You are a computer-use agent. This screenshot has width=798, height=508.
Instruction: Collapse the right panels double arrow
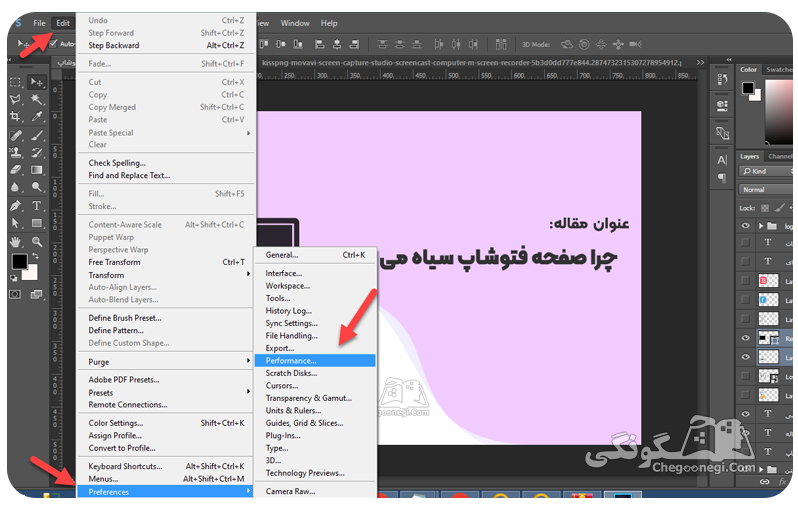[729, 59]
